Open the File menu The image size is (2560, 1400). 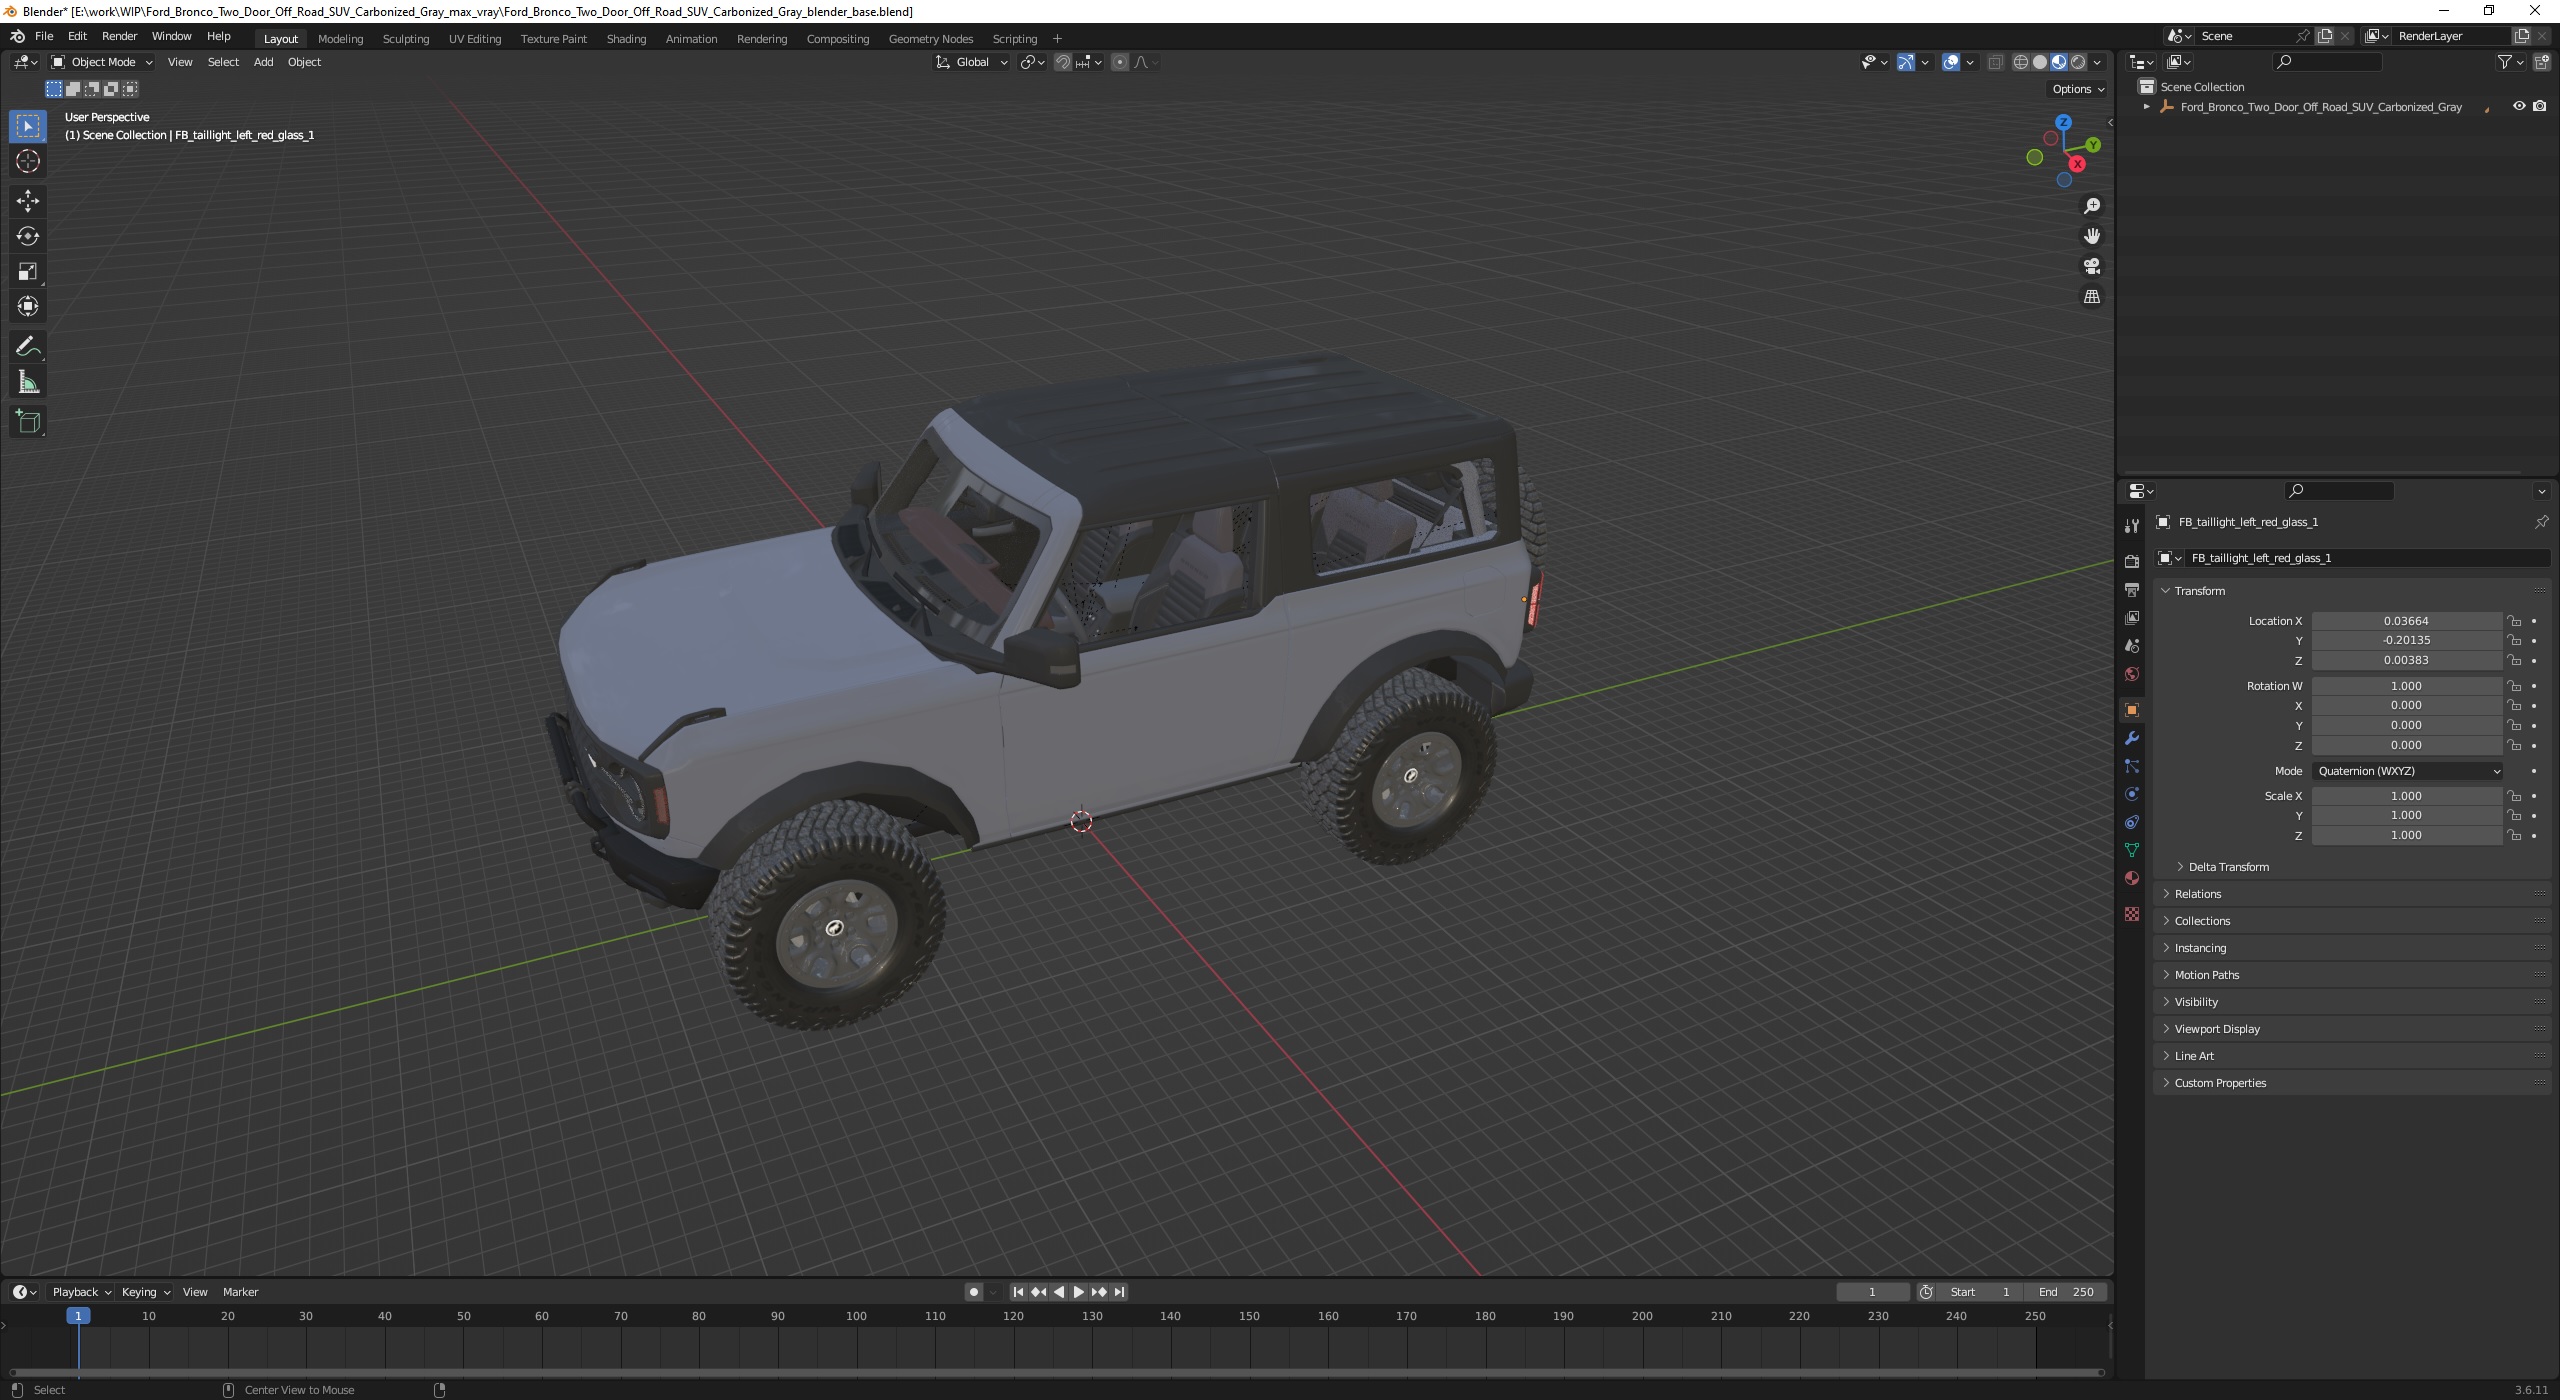[x=44, y=36]
